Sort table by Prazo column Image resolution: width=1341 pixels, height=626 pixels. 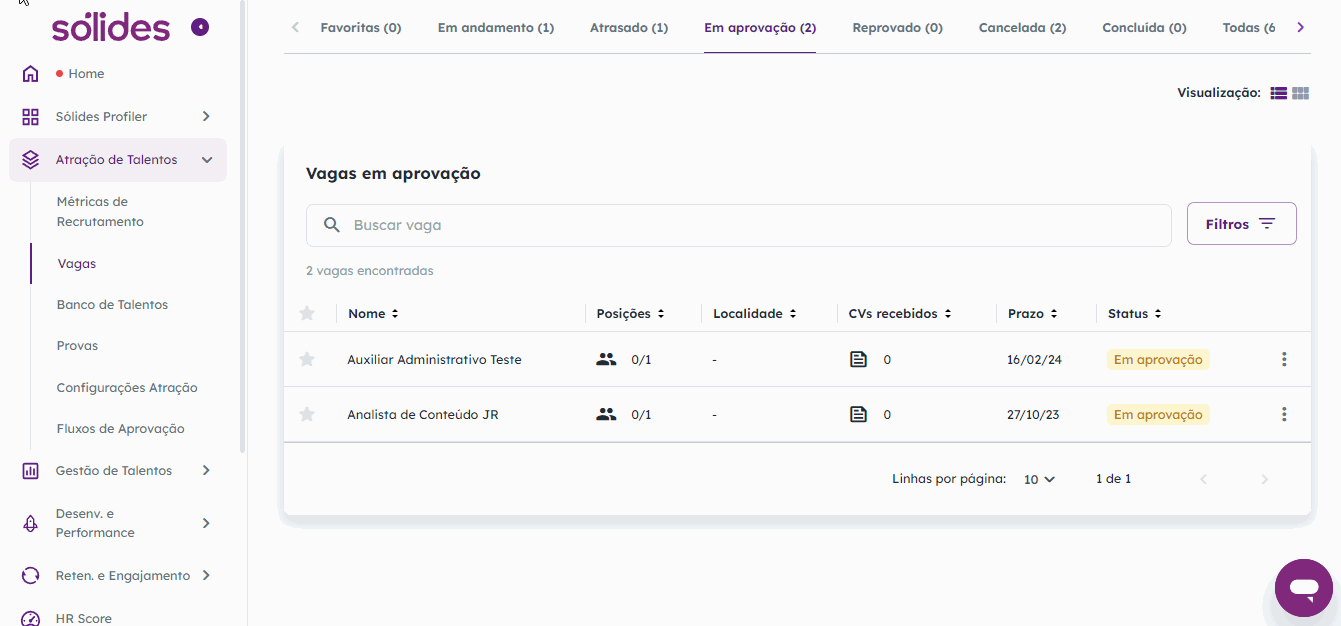tap(1033, 314)
